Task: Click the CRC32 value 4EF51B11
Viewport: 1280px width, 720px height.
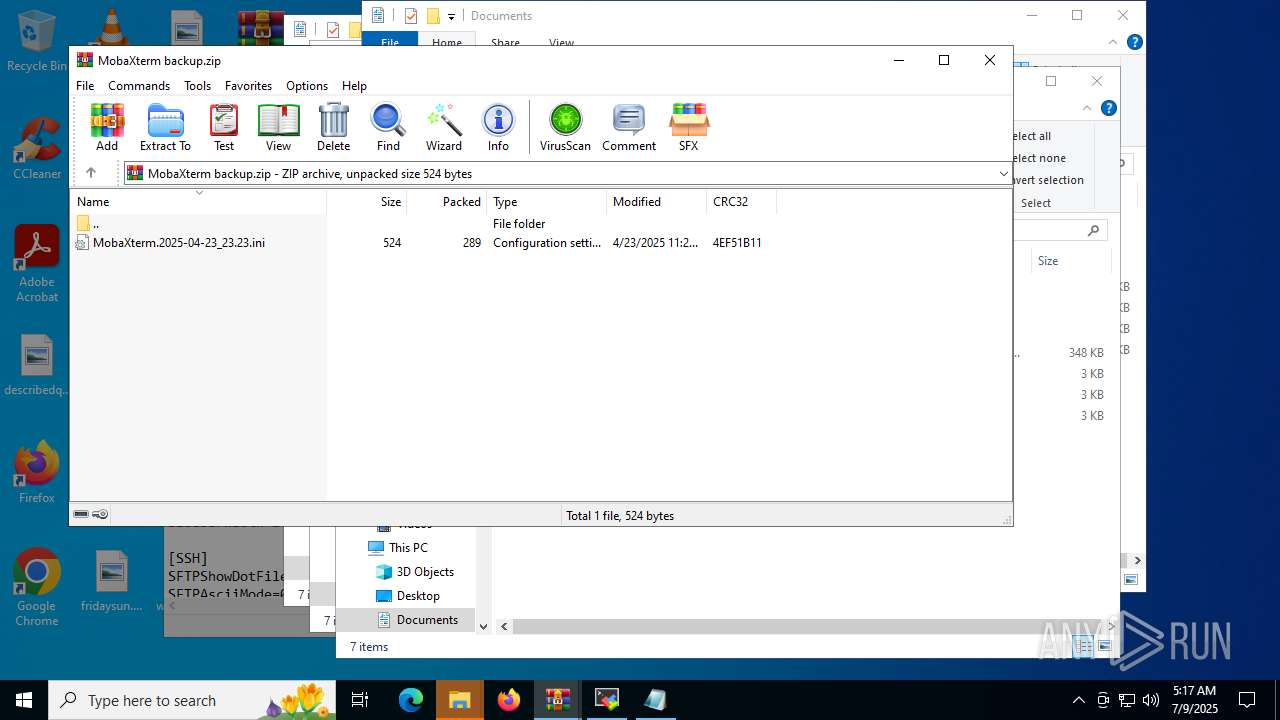Action: pyautogui.click(x=737, y=243)
